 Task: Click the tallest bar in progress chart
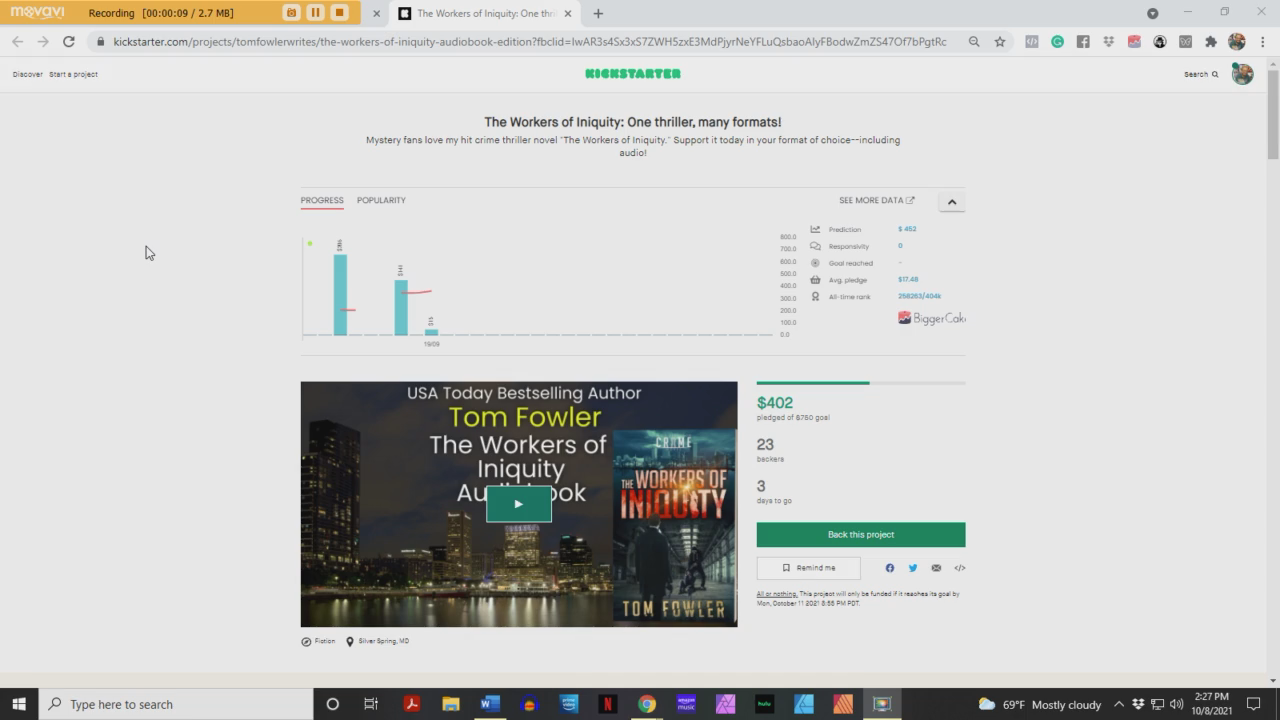(x=340, y=294)
